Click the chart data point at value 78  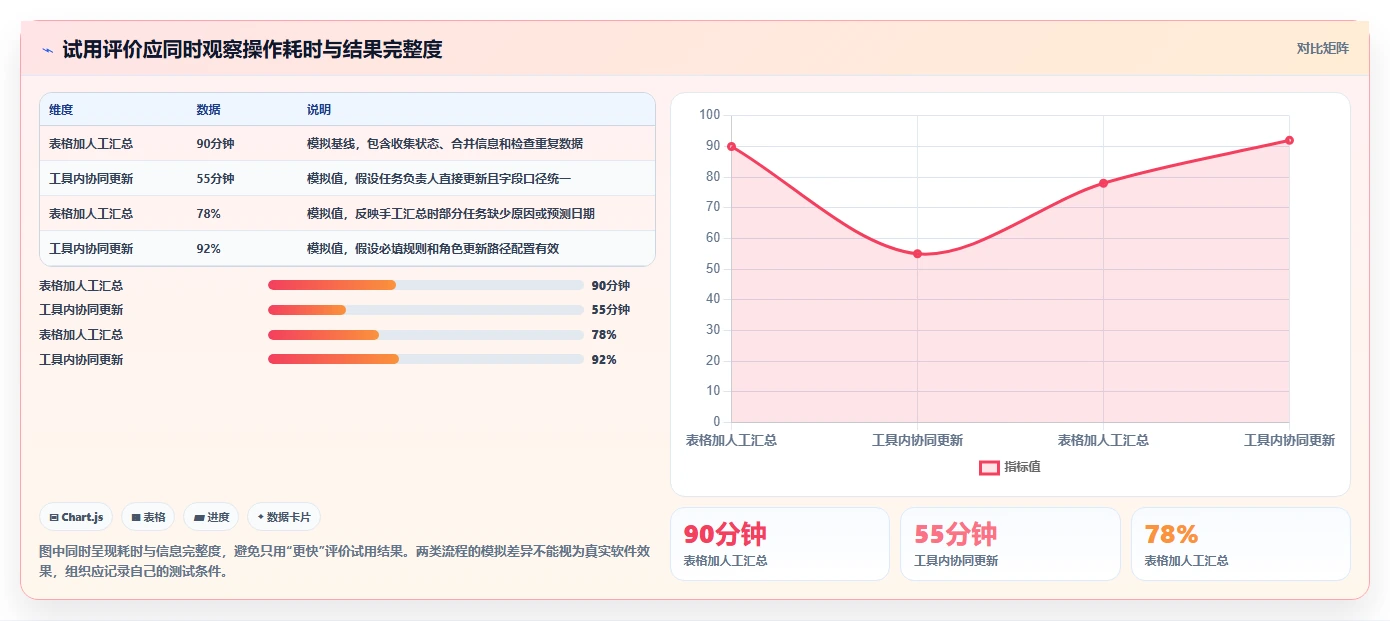point(1103,183)
